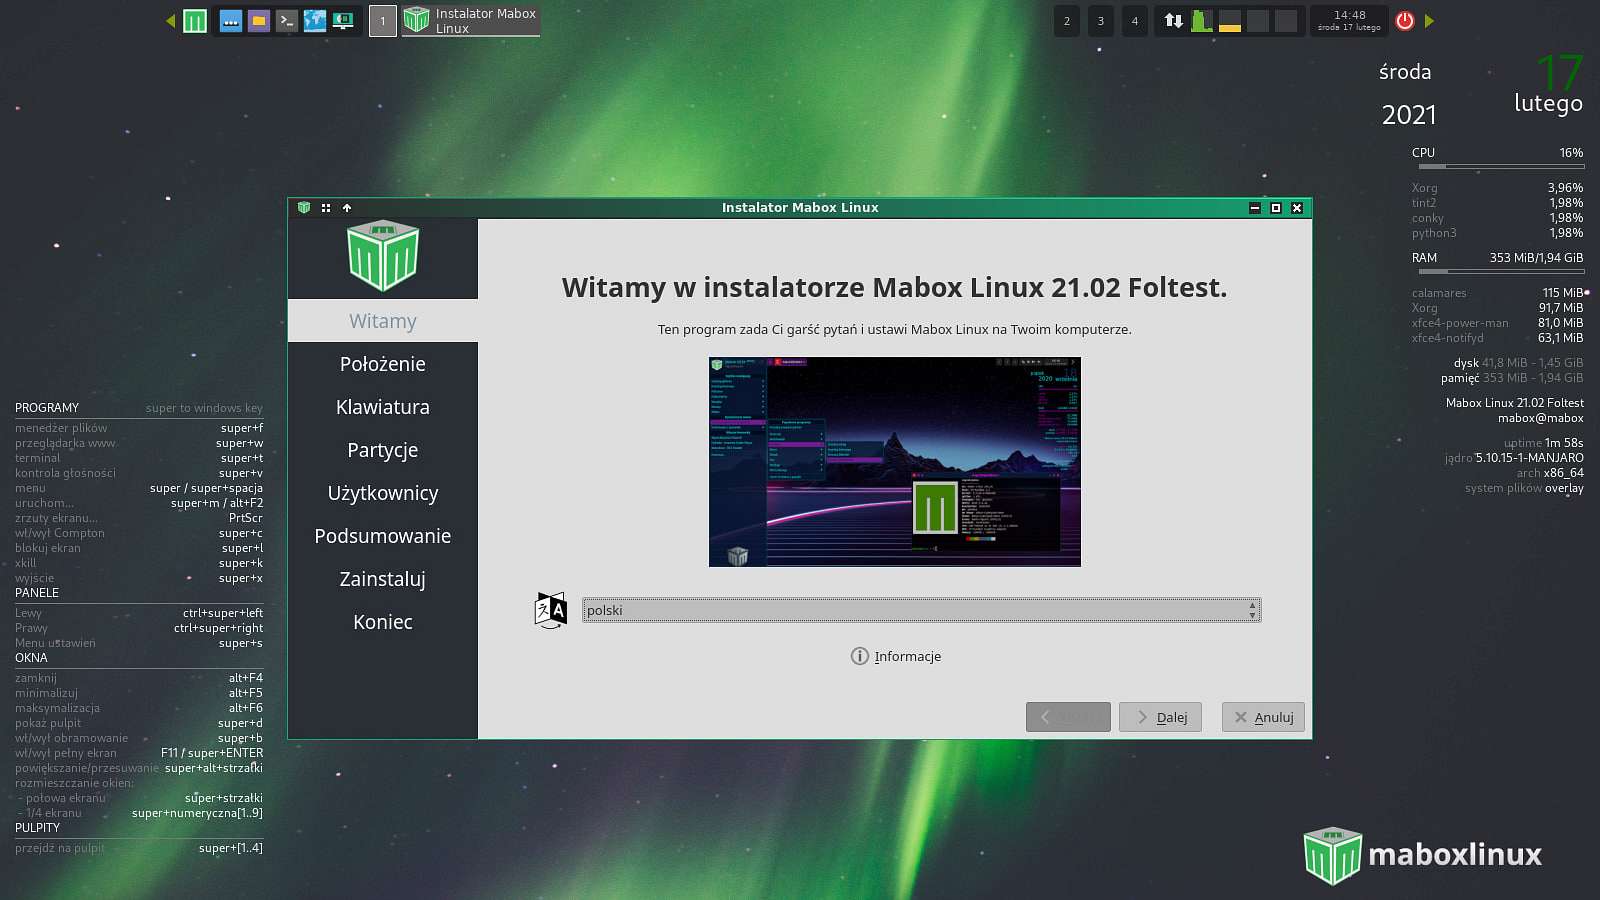Click the 'Menu ustawień' panel shortcut row
Screen dimensions: 1600x900
coord(139,643)
